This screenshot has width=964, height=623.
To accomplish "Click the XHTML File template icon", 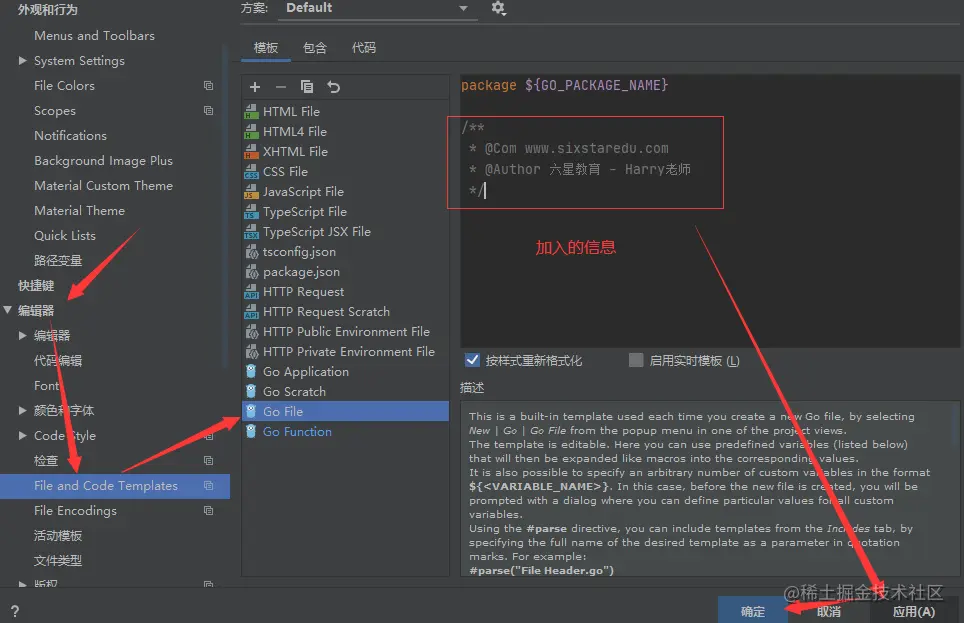I will coord(251,151).
